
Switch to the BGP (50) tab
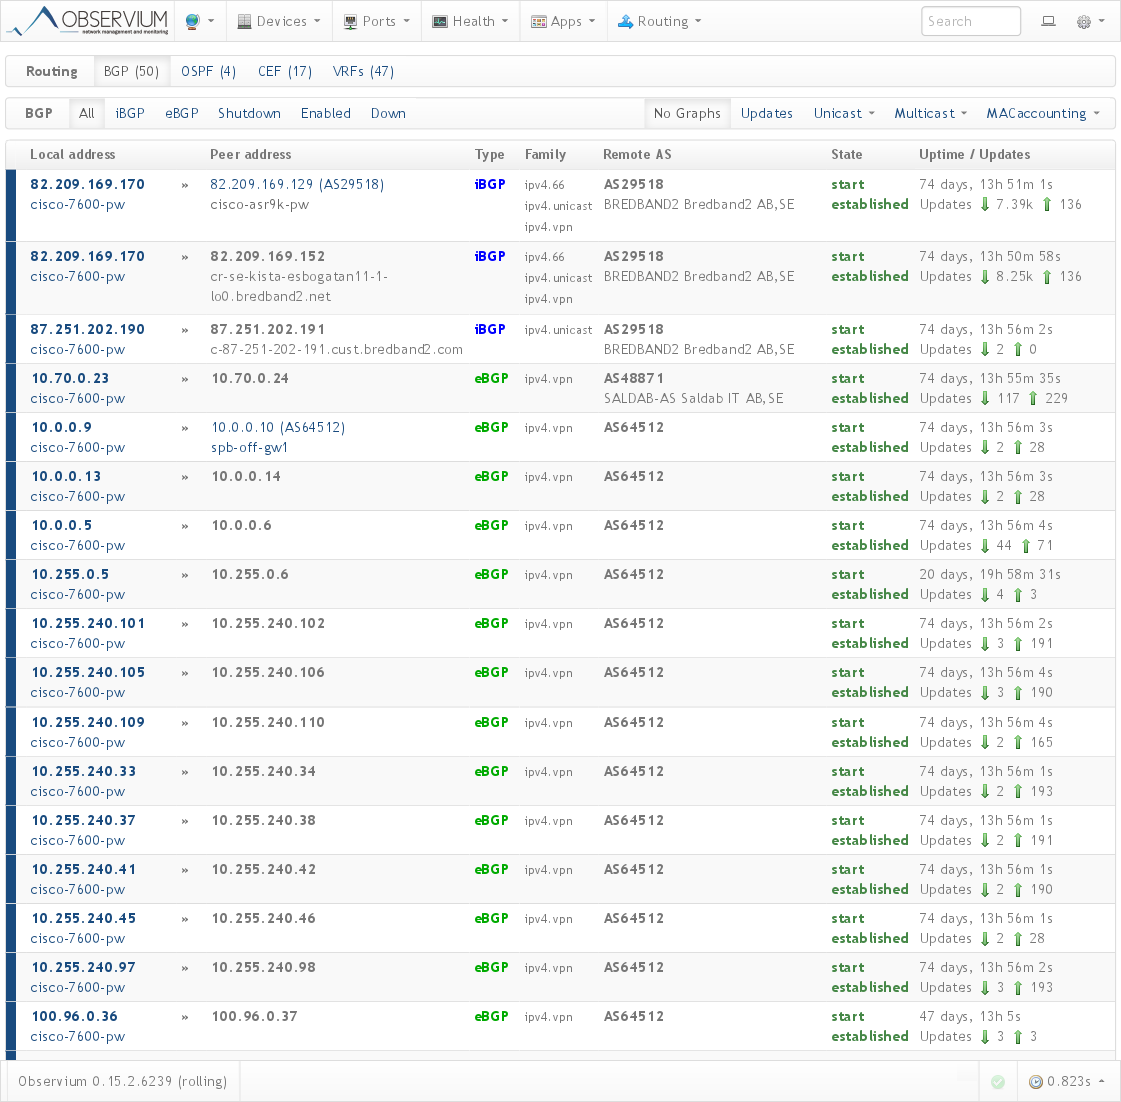click(131, 72)
